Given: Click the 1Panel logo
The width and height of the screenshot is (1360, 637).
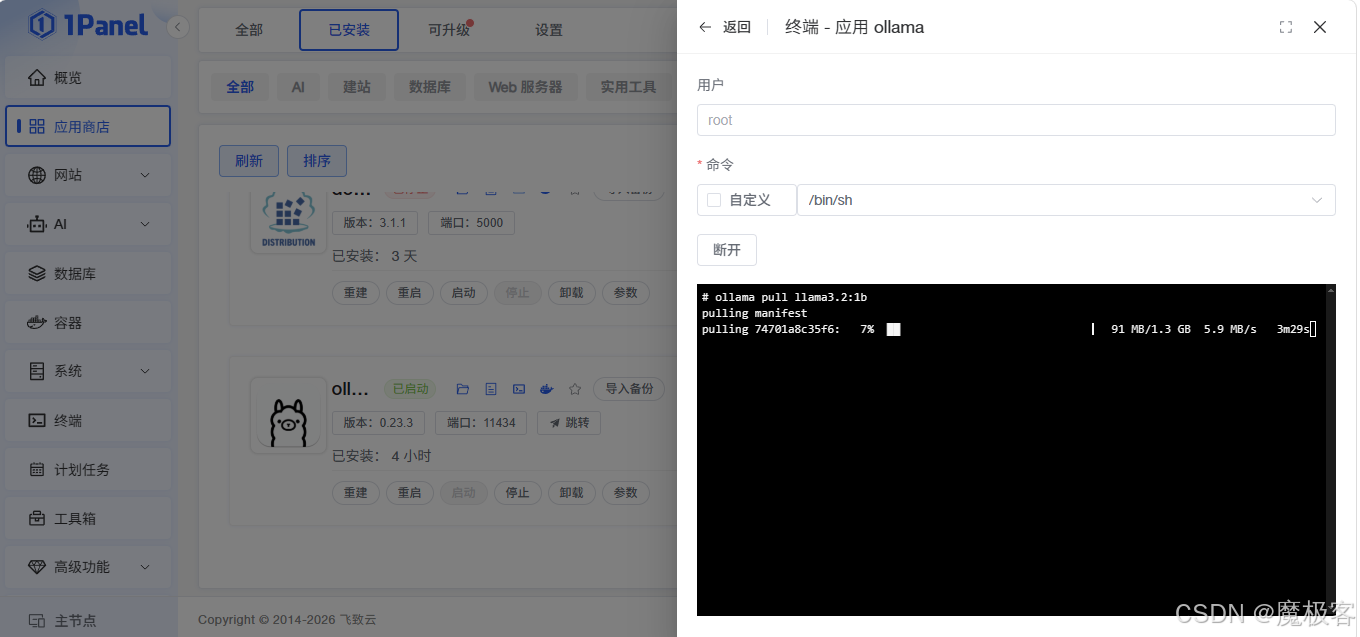Looking at the screenshot, I should (89, 25).
